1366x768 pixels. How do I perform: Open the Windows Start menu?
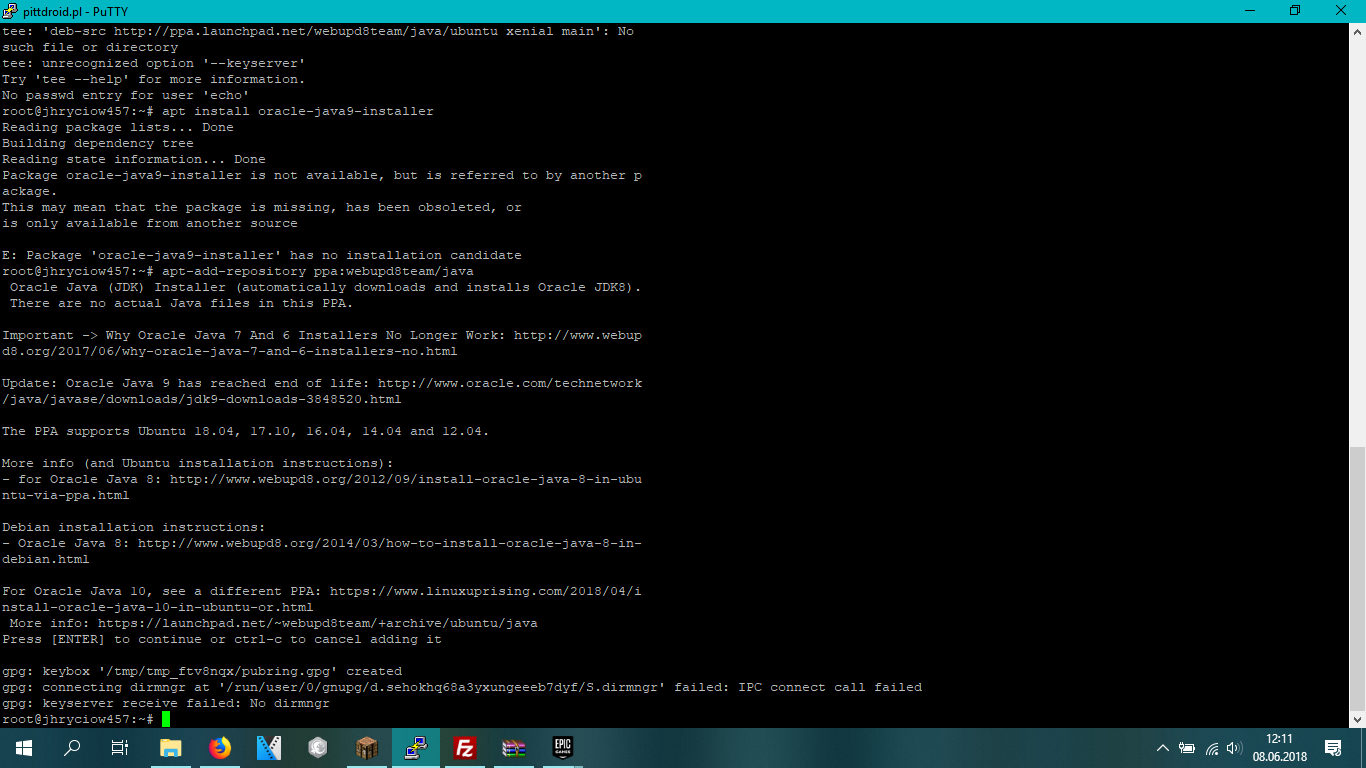tap(24, 748)
